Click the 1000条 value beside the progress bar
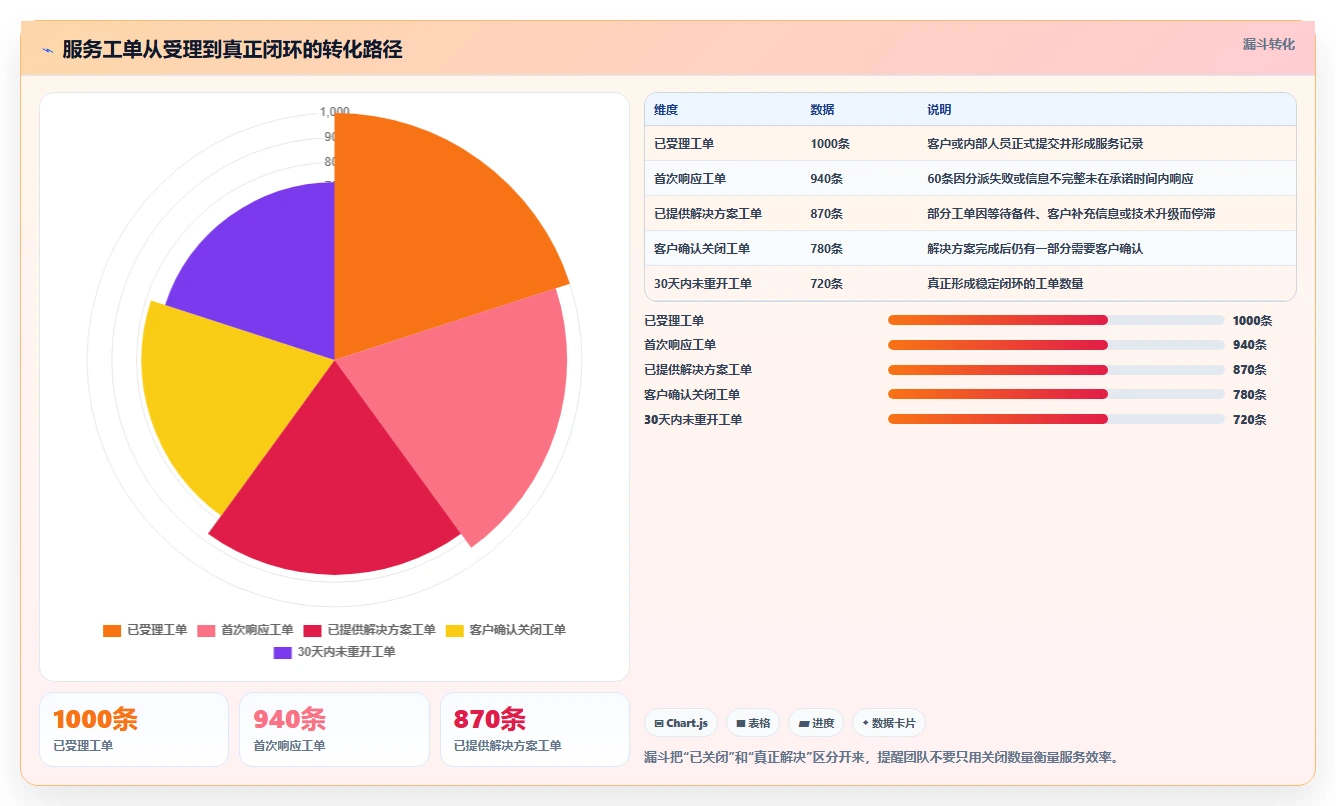Screen dimensions: 1336x806 tap(1253, 321)
